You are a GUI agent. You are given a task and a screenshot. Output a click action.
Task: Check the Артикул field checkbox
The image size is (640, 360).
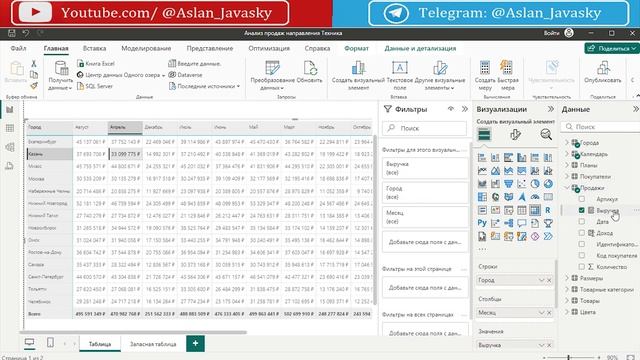[x=582, y=199]
